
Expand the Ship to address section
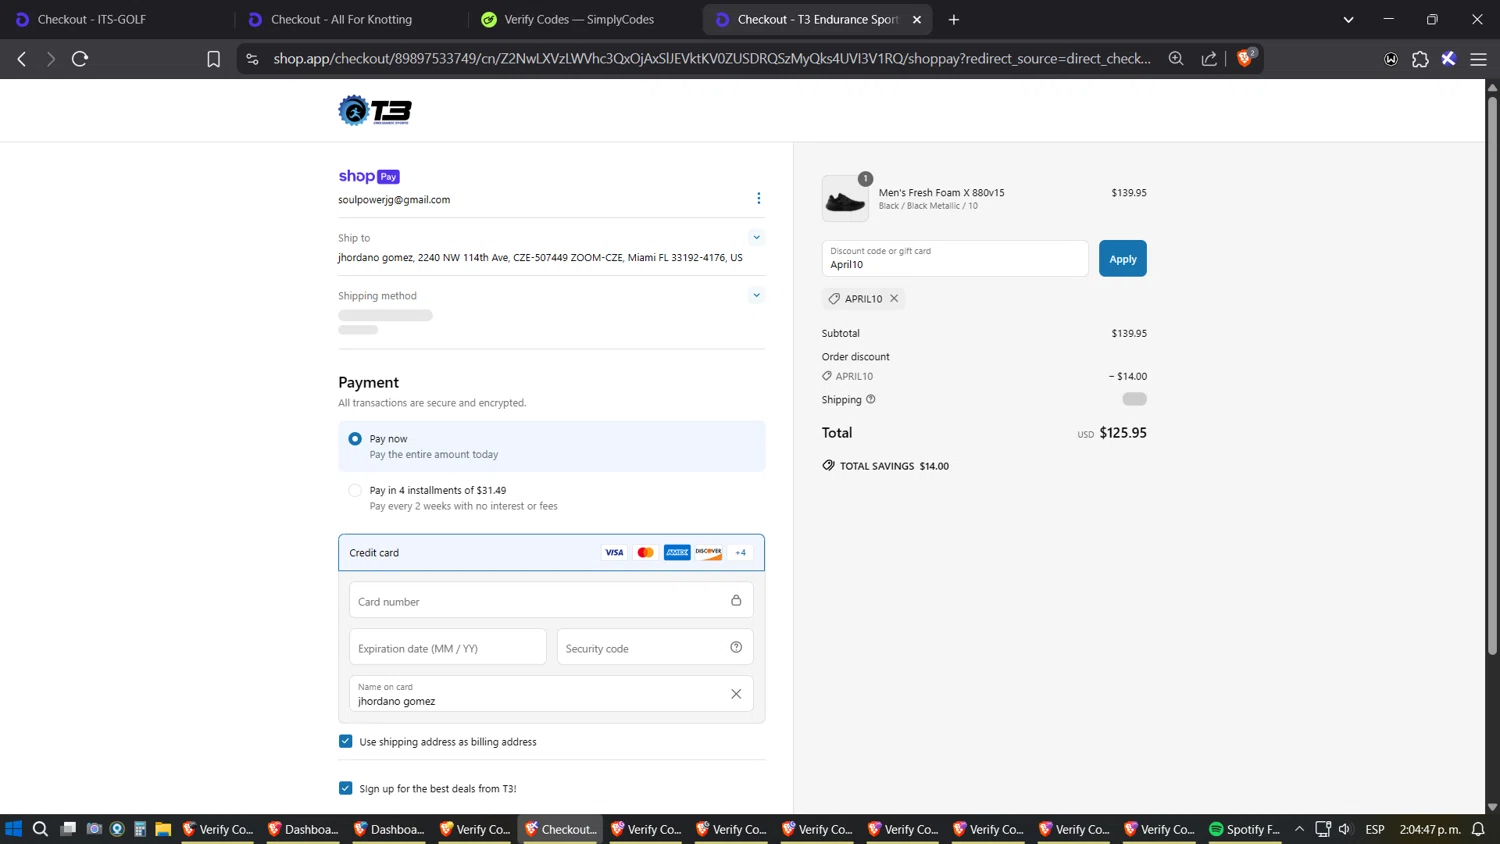tap(756, 237)
